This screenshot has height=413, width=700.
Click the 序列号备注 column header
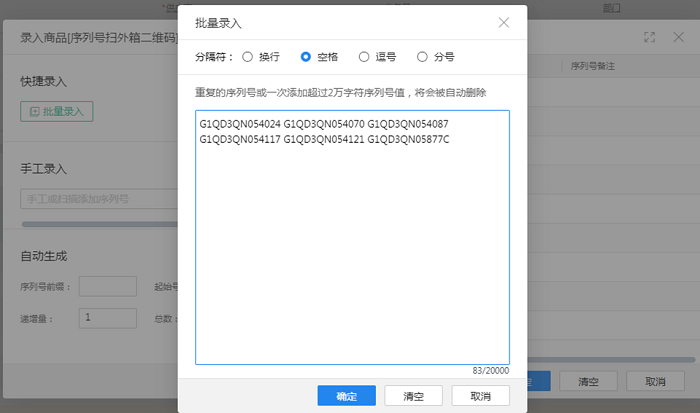(x=591, y=66)
